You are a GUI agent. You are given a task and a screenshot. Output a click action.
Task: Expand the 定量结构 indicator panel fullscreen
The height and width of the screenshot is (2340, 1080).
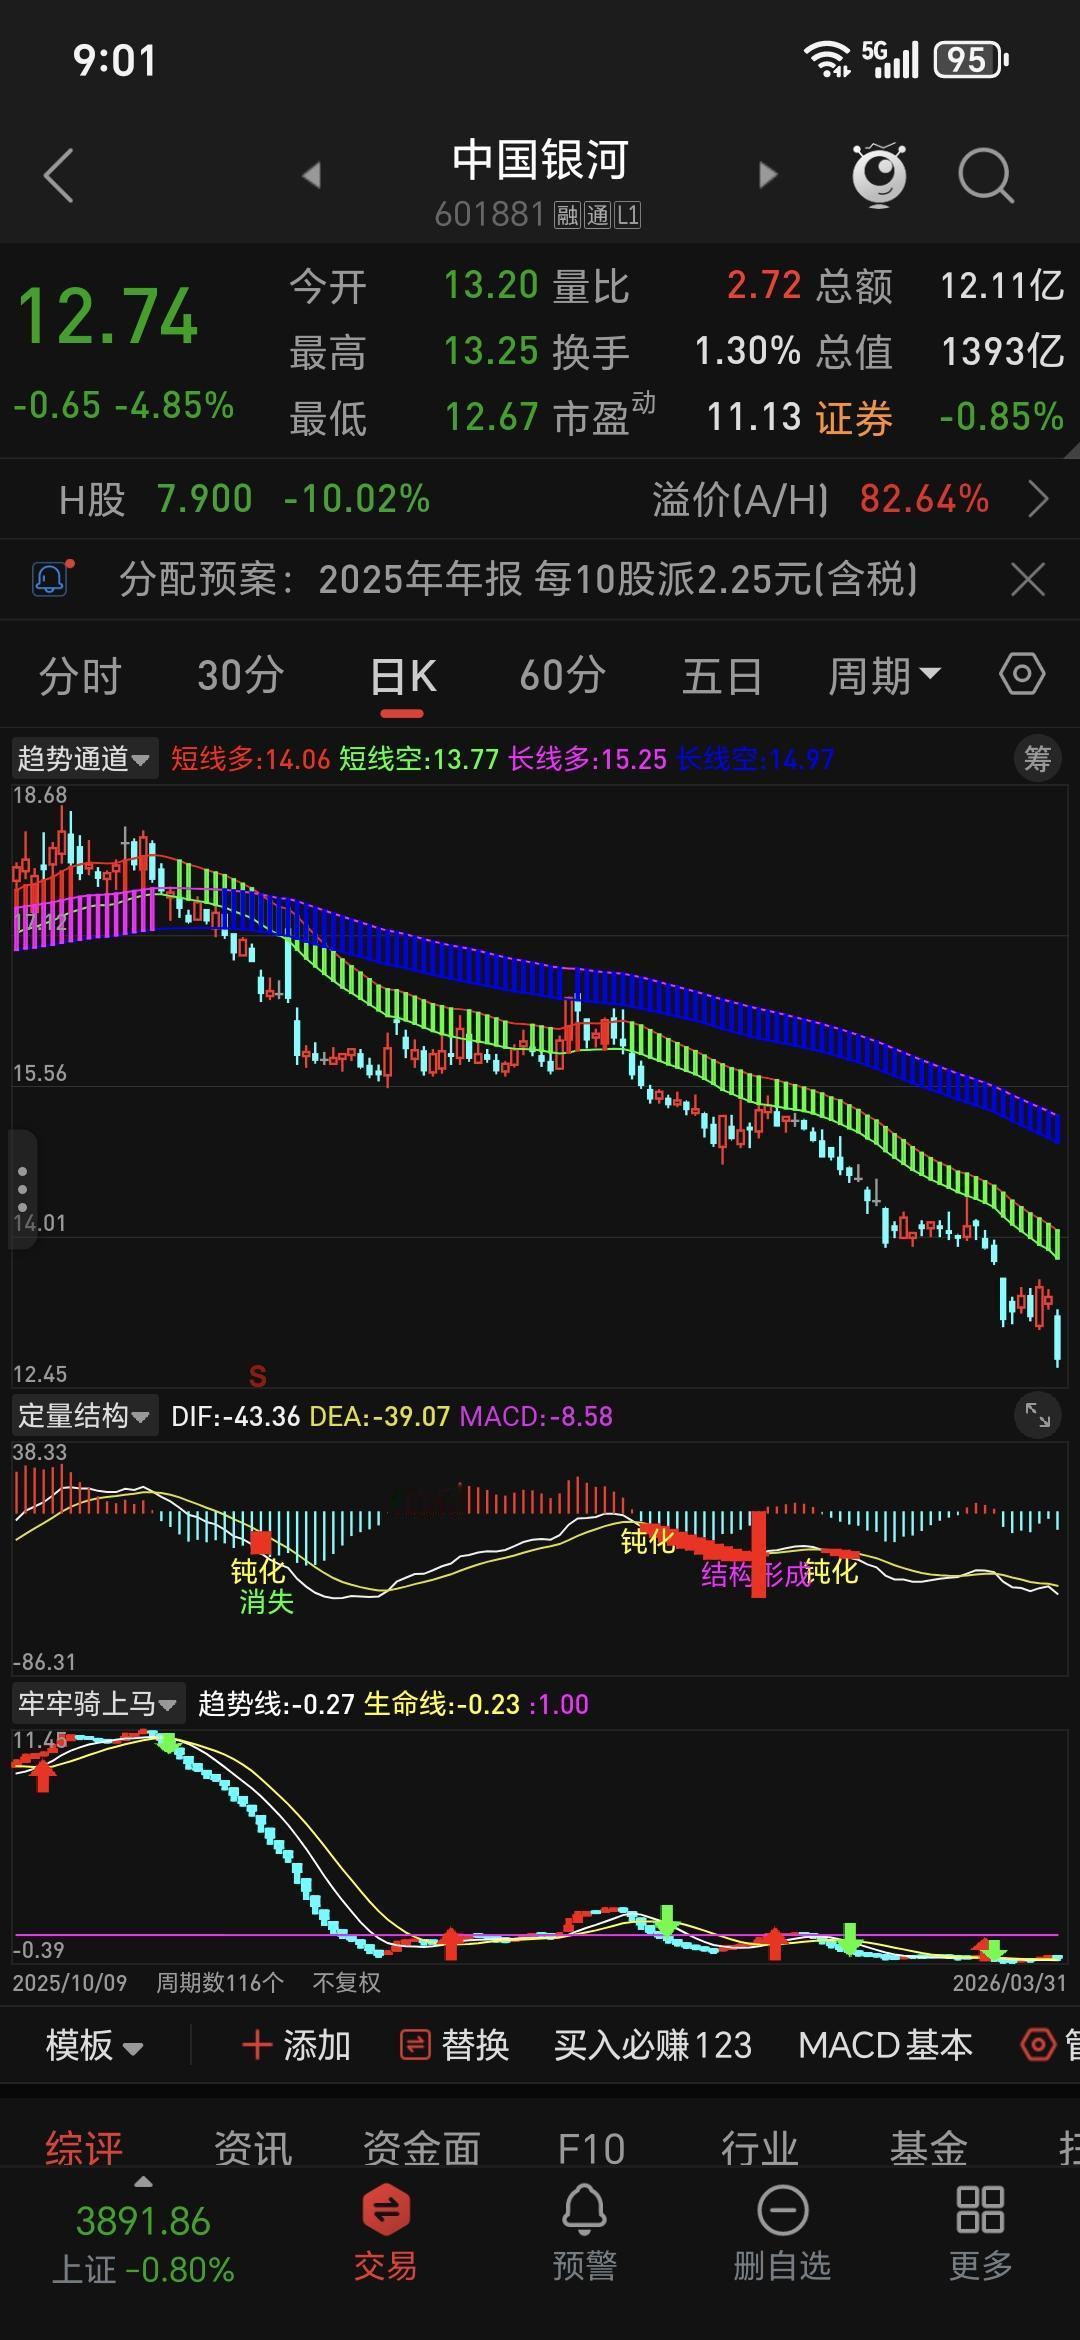point(1037,1414)
